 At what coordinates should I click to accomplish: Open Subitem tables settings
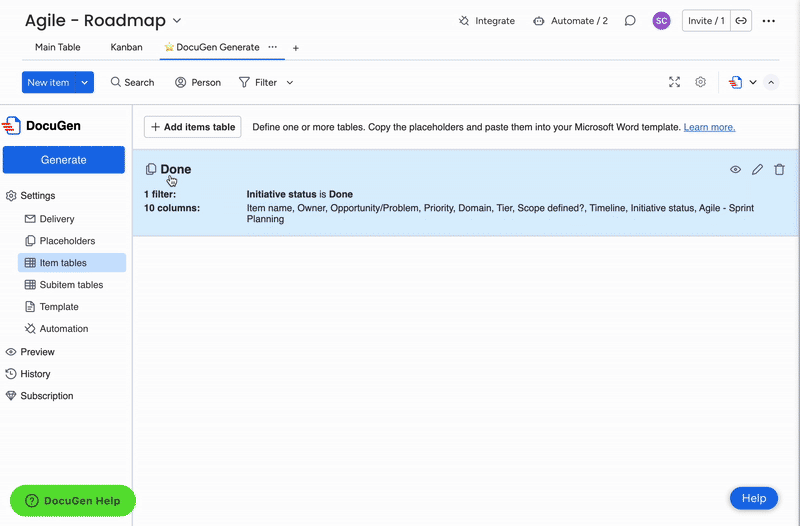click(64, 285)
